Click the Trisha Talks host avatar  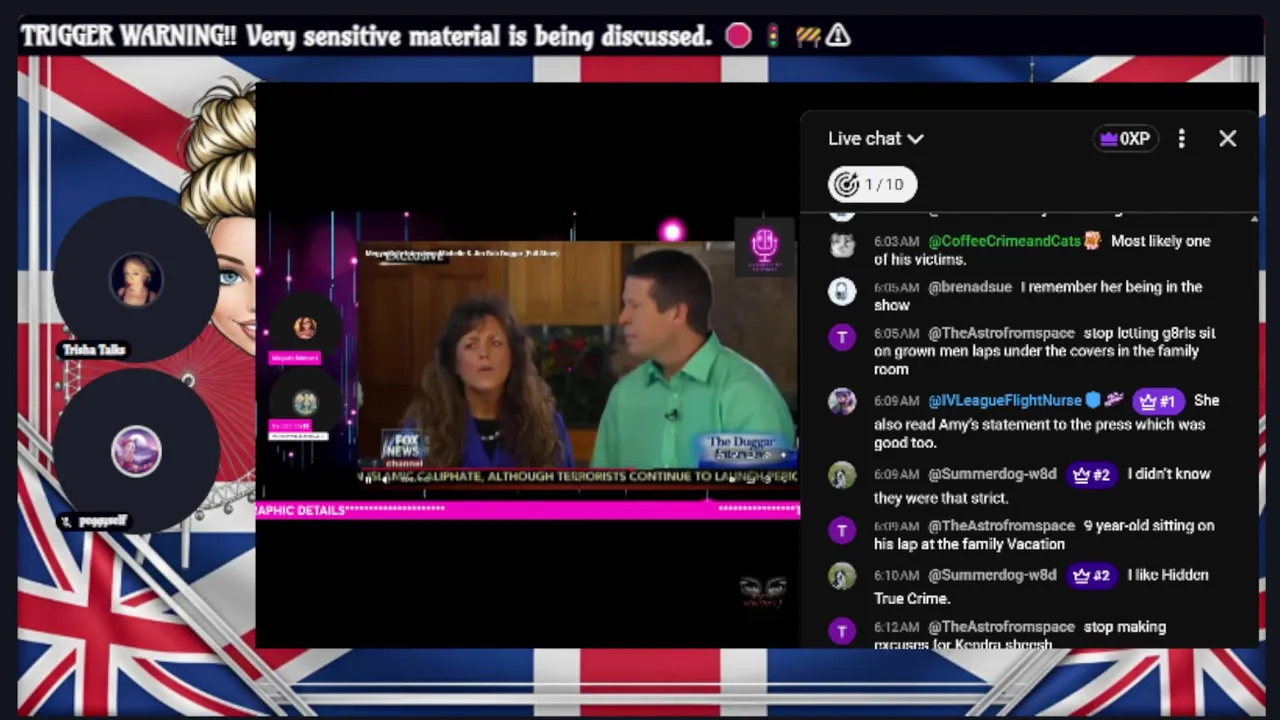(136, 279)
